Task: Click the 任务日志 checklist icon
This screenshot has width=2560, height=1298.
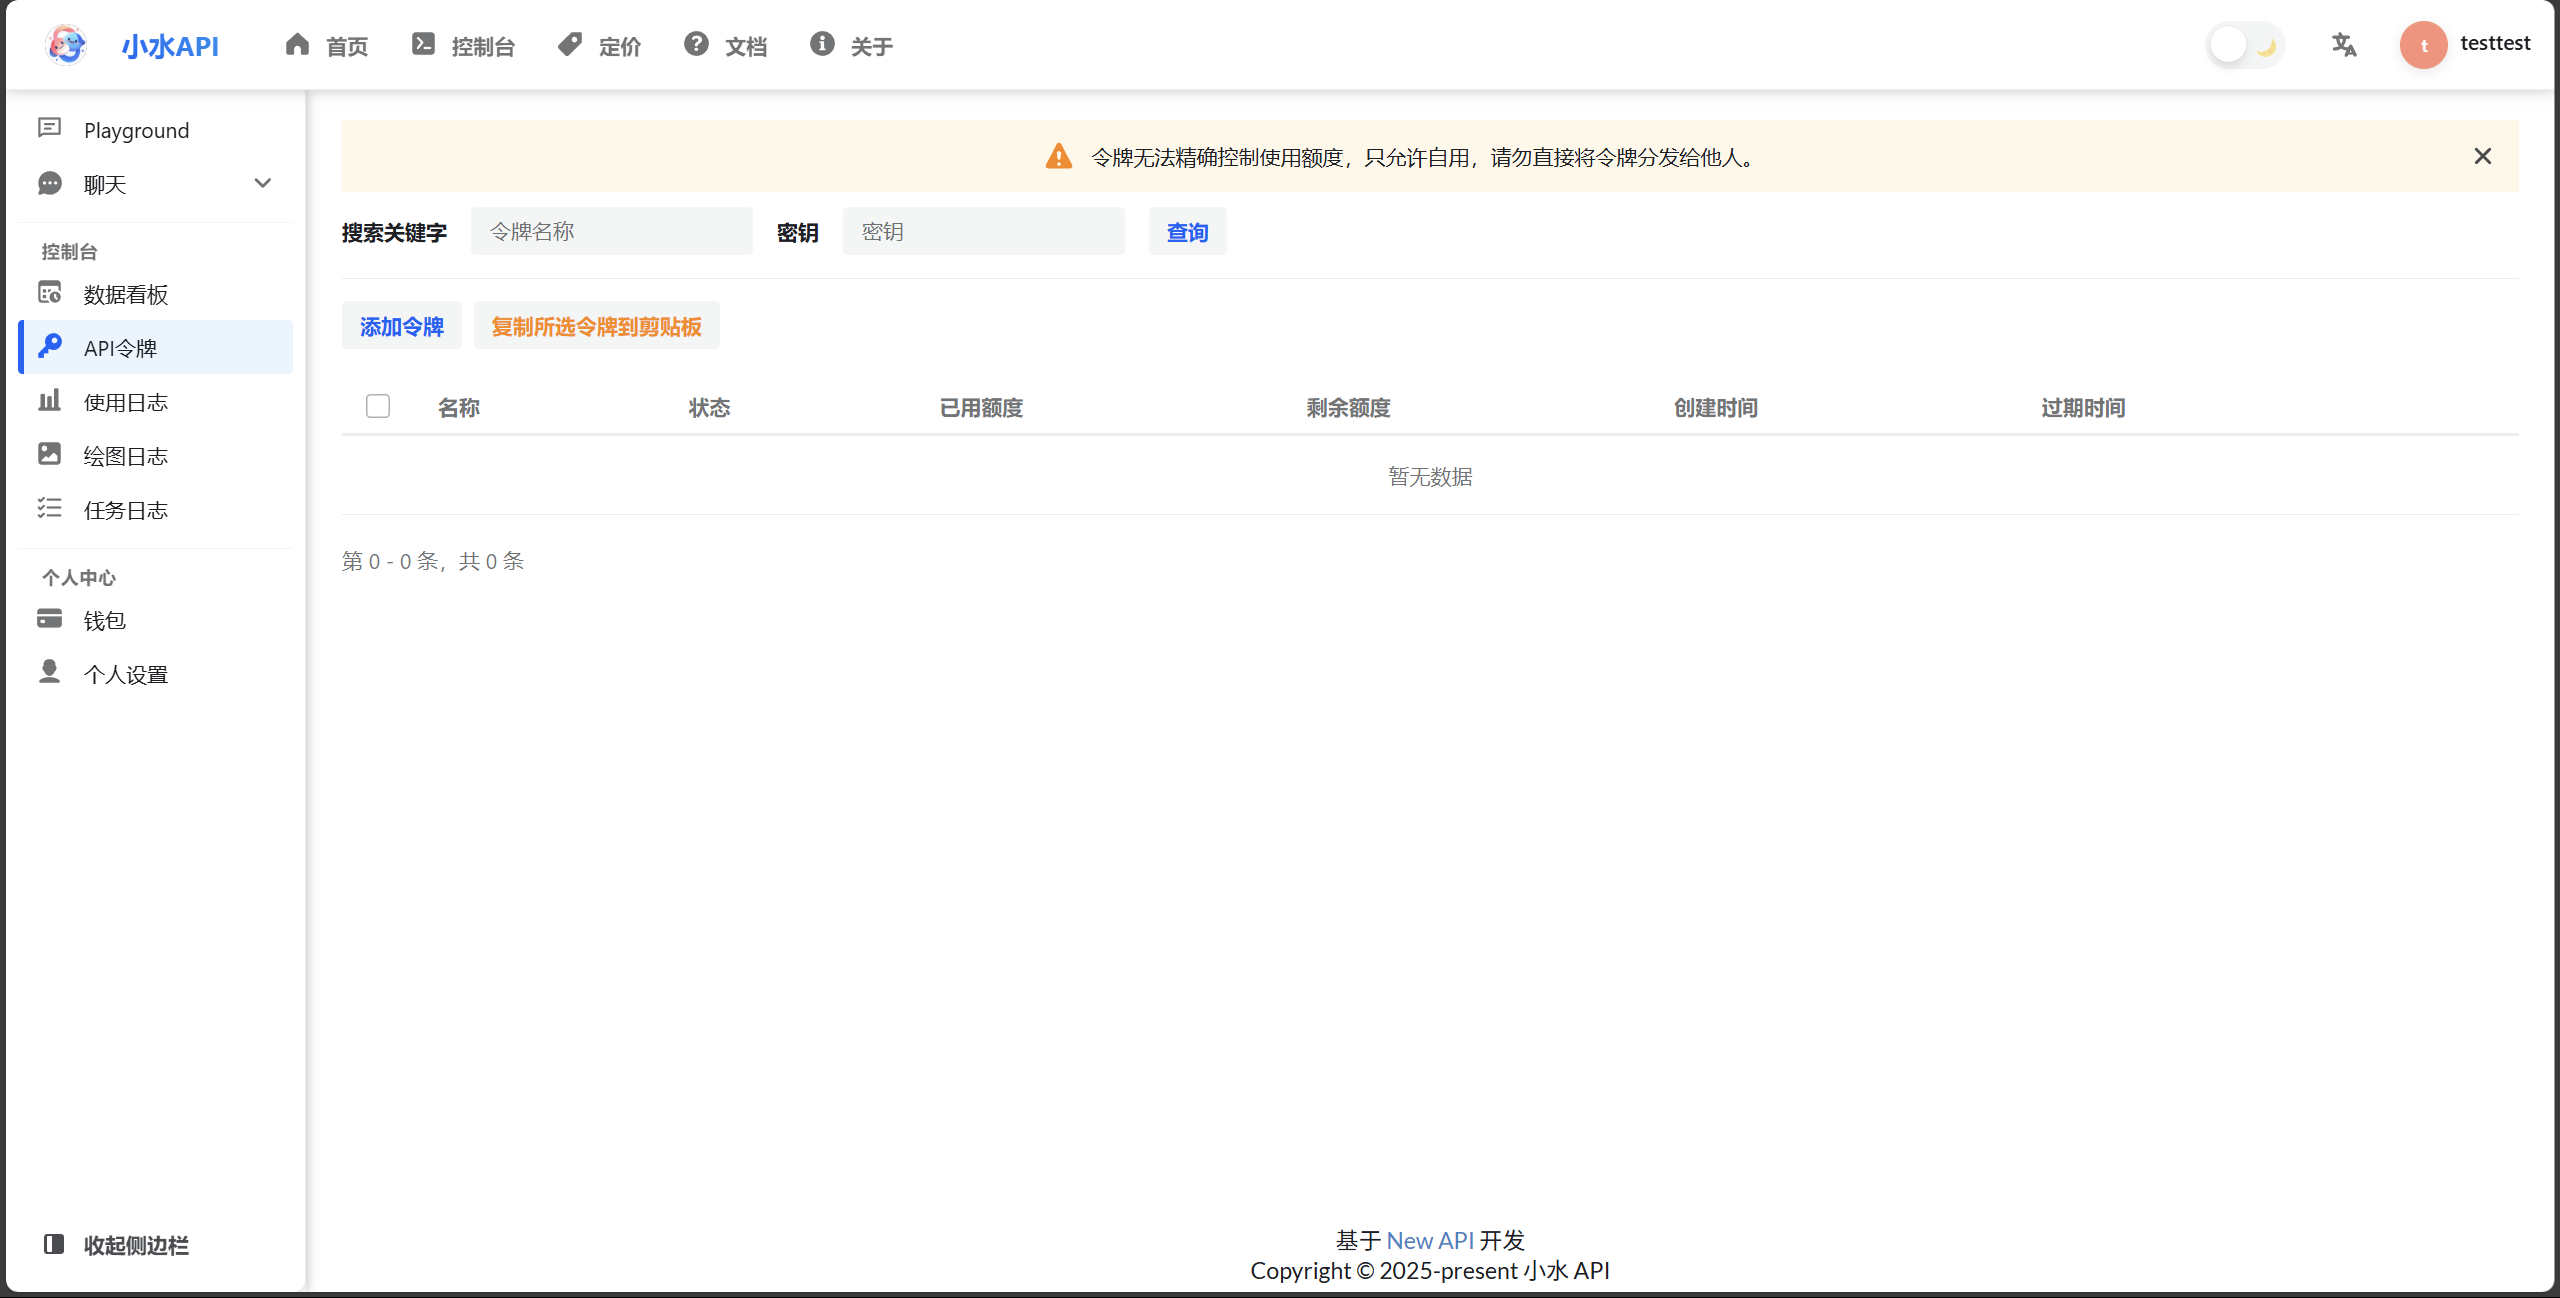Action: (49, 508)
